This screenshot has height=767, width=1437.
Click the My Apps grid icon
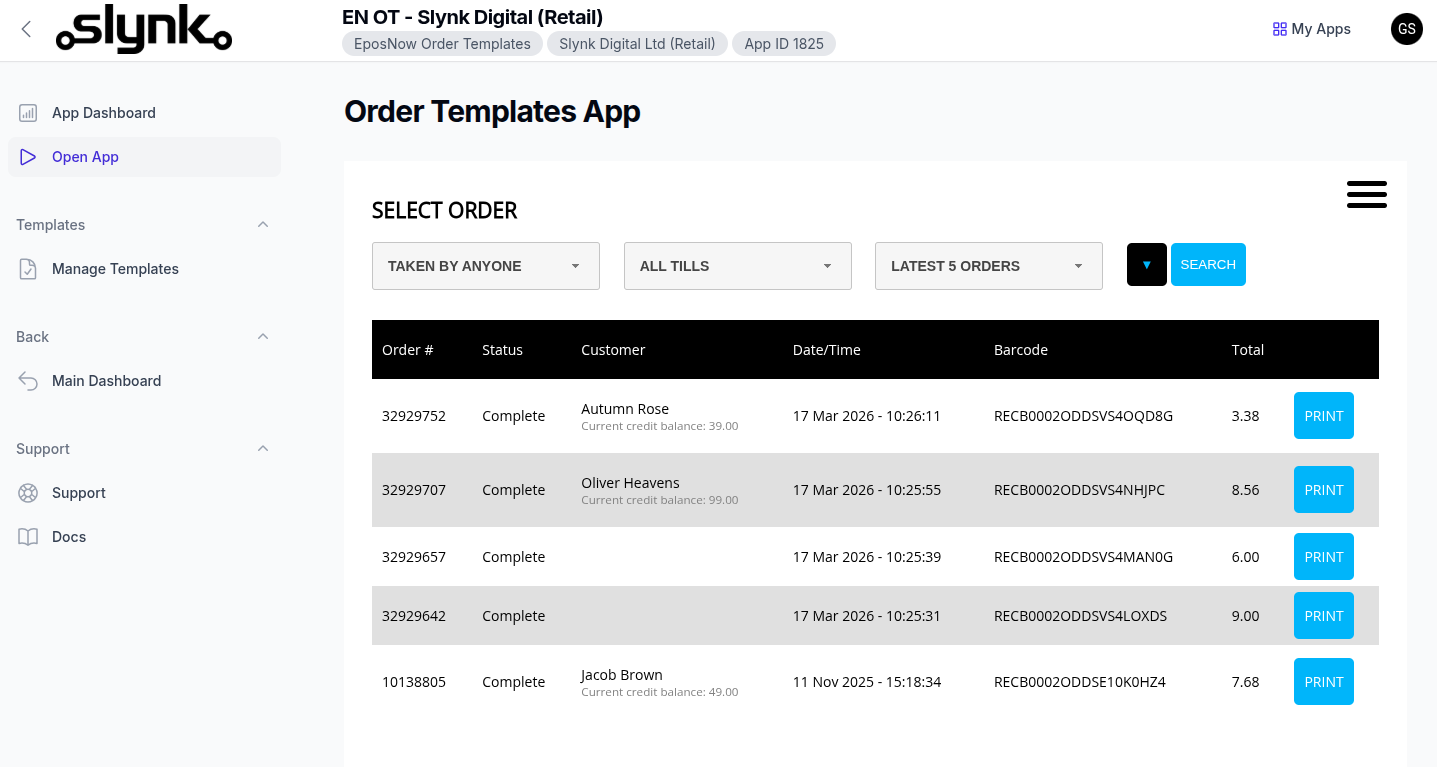click(1279, 28)
